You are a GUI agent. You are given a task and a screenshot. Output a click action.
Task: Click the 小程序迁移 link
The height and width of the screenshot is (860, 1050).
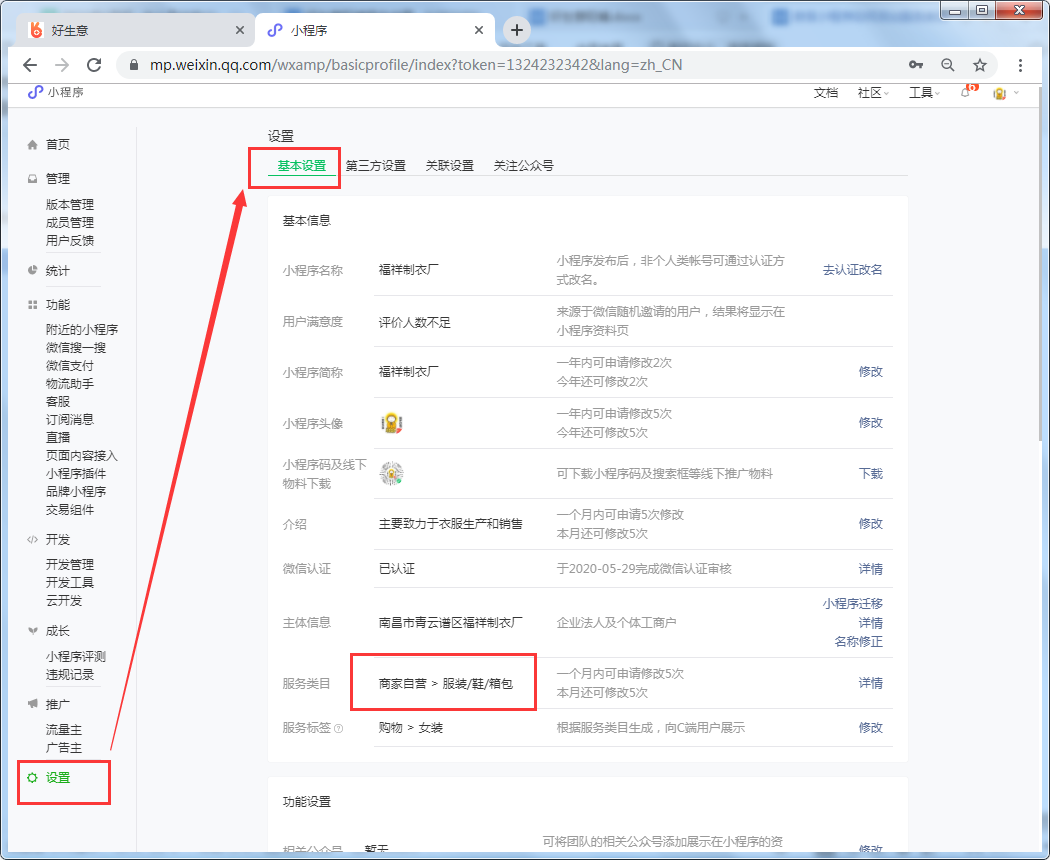point(852,603)
